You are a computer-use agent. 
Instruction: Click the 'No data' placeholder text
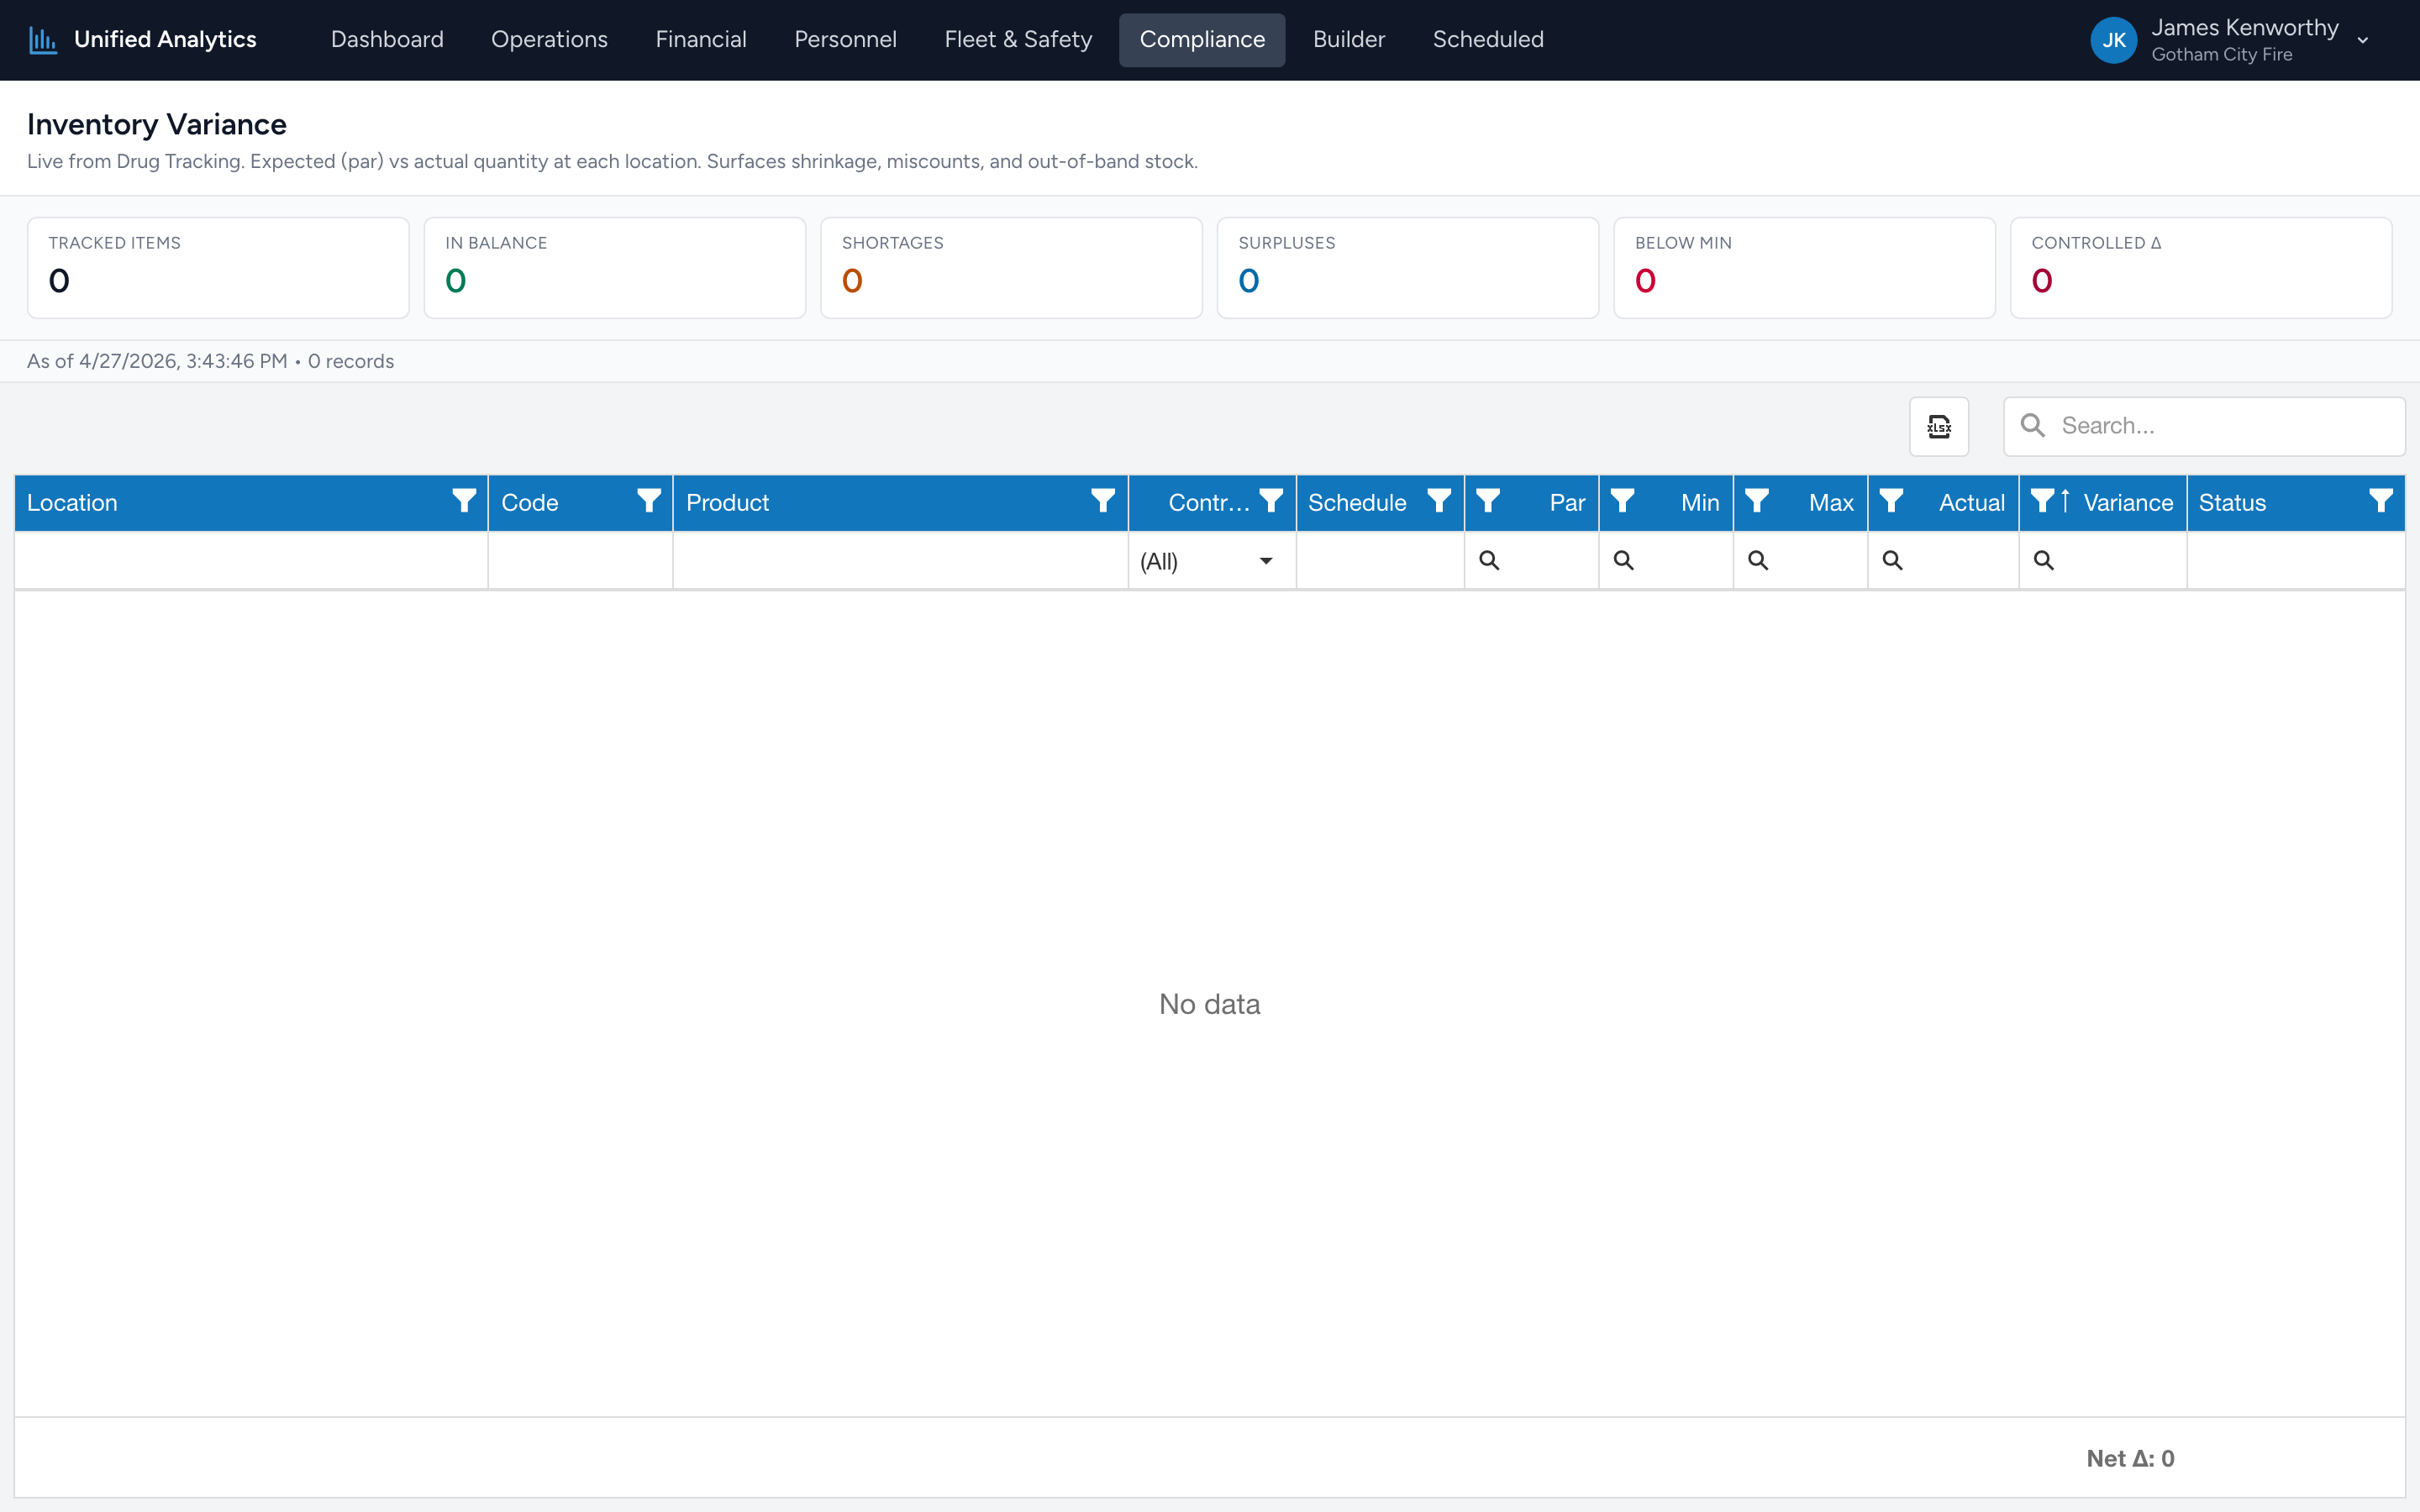[x=1209, y=1004]
